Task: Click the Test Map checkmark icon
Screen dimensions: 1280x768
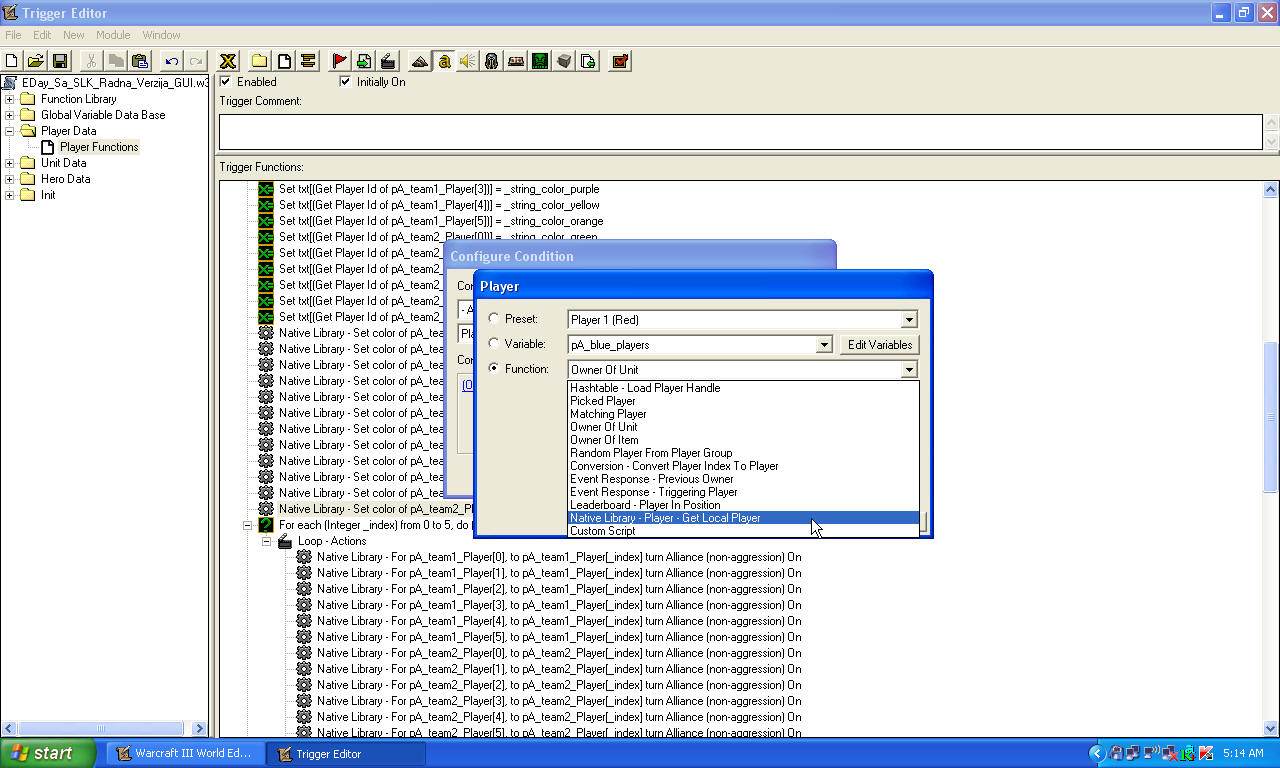Action: (x=620, y=61)
